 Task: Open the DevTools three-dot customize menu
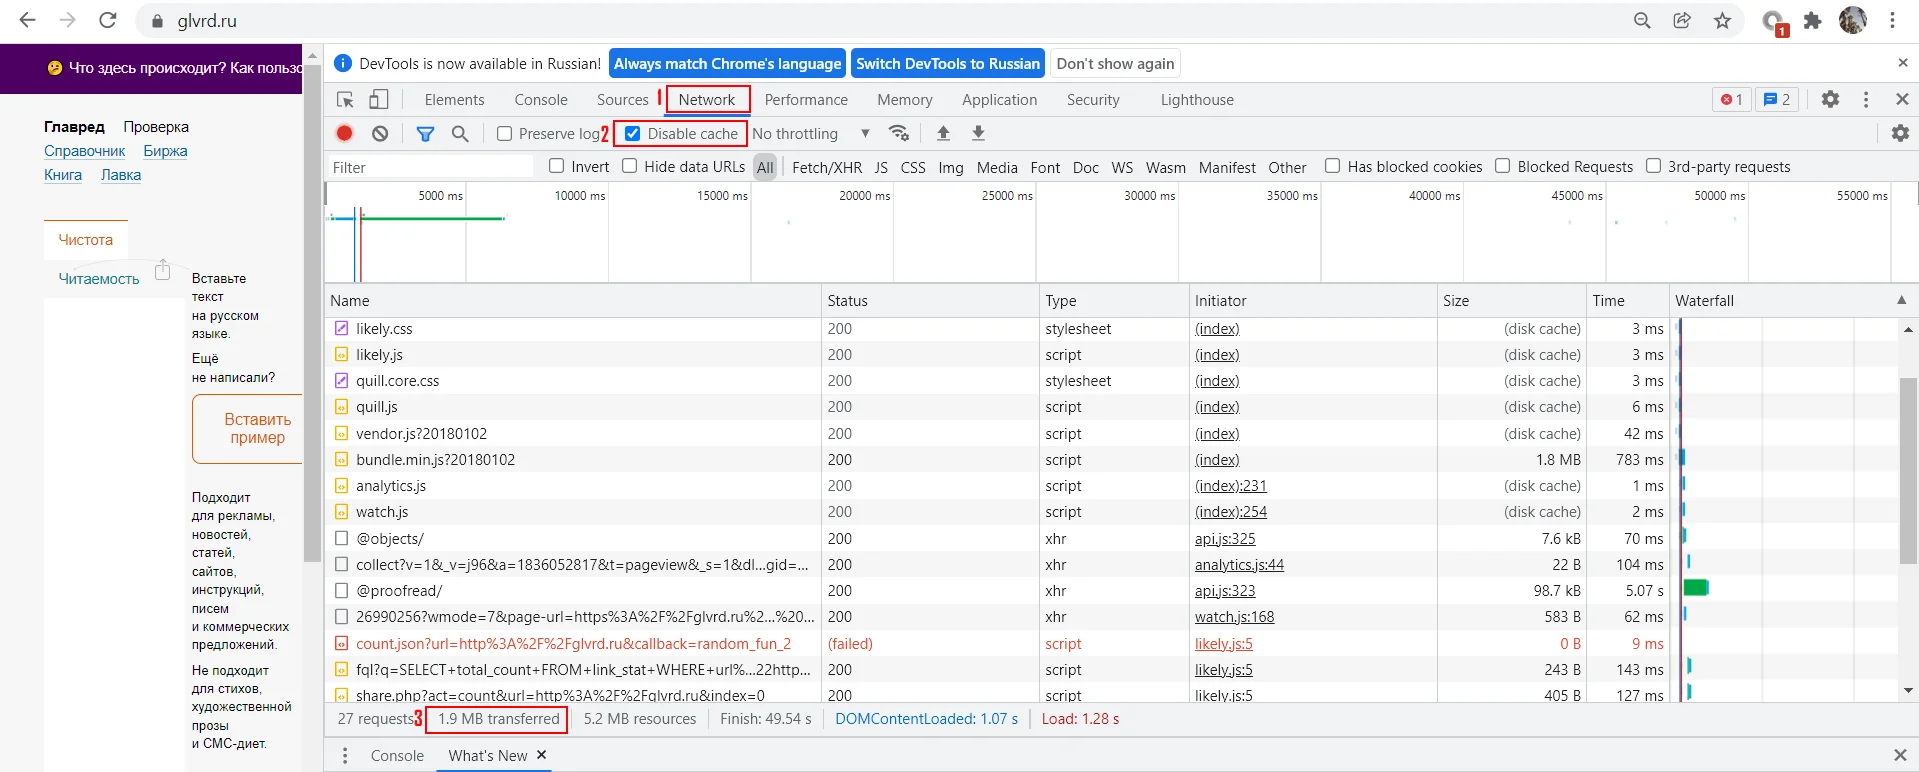(x=1866, y=99)
